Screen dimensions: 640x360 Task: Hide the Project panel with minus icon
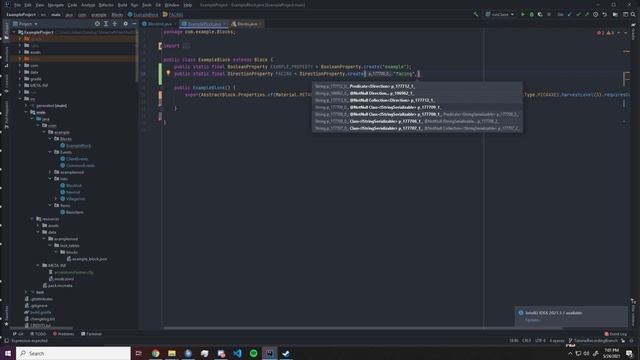tap(134, 24)
